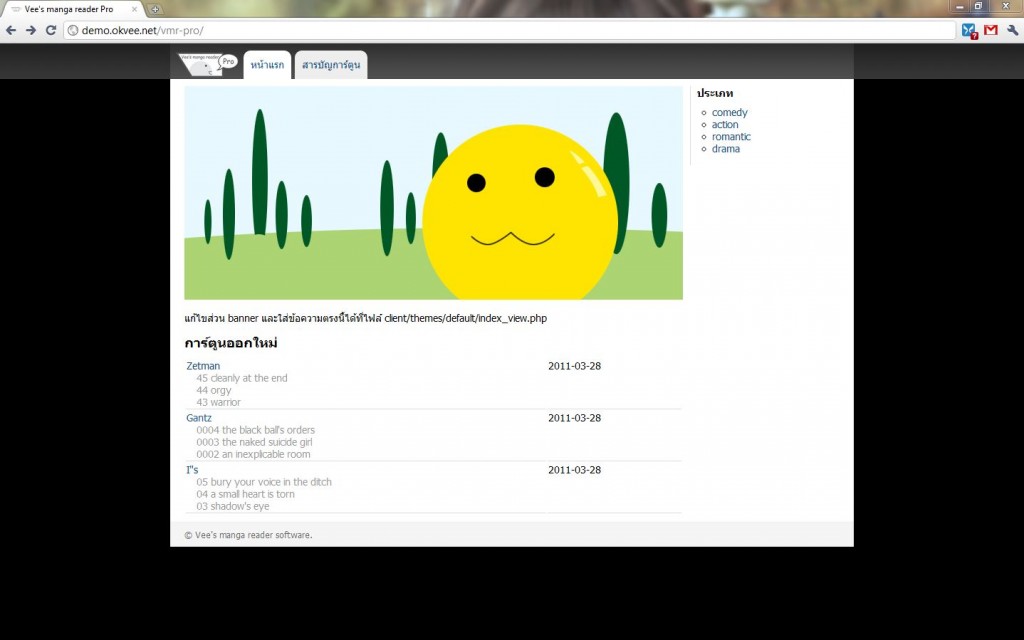Open the Zetman manga link
Viewport: 1024px width, 640px height.
(x=203, y=366)
